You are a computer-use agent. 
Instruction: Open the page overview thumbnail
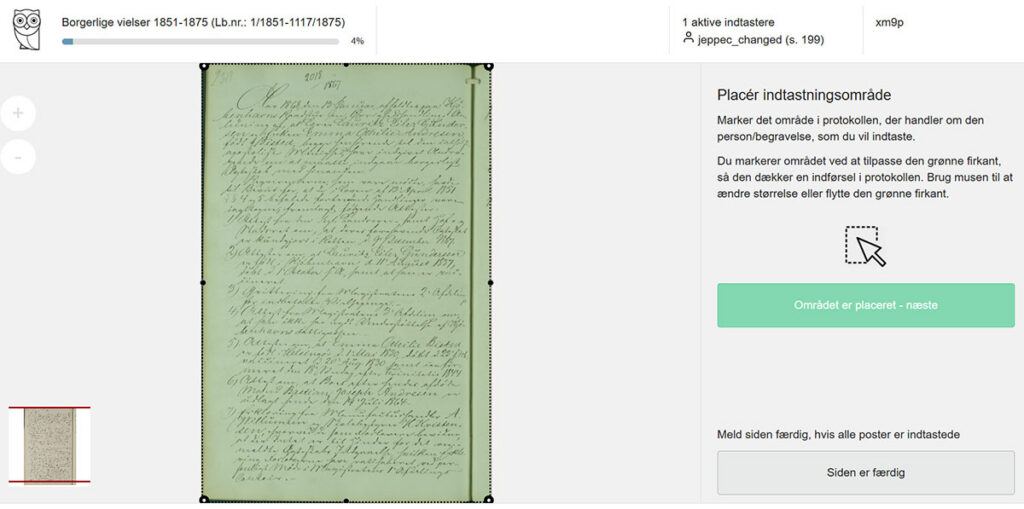coord(50,446)
